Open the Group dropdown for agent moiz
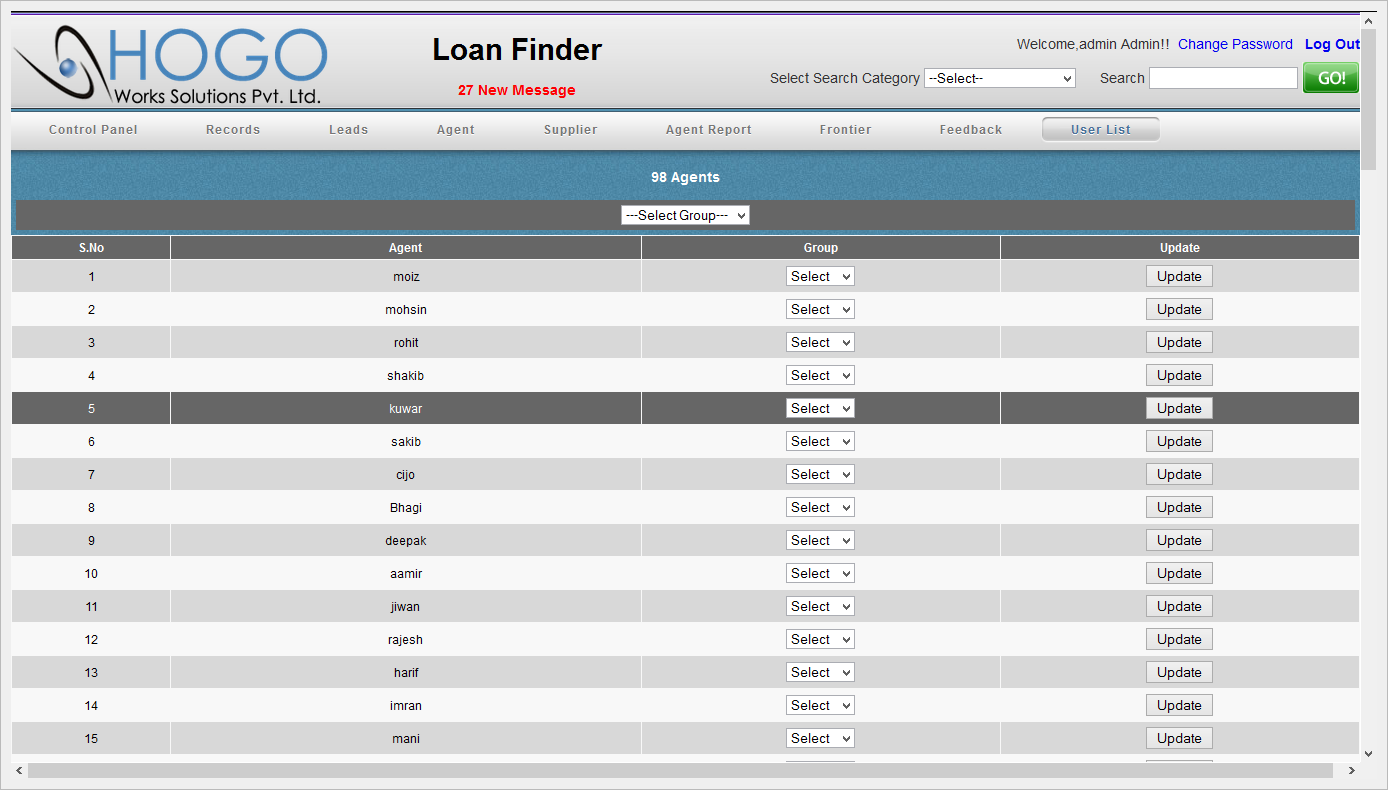The width and height of the screenshot is (1388, 790). (x=820, y=277)
